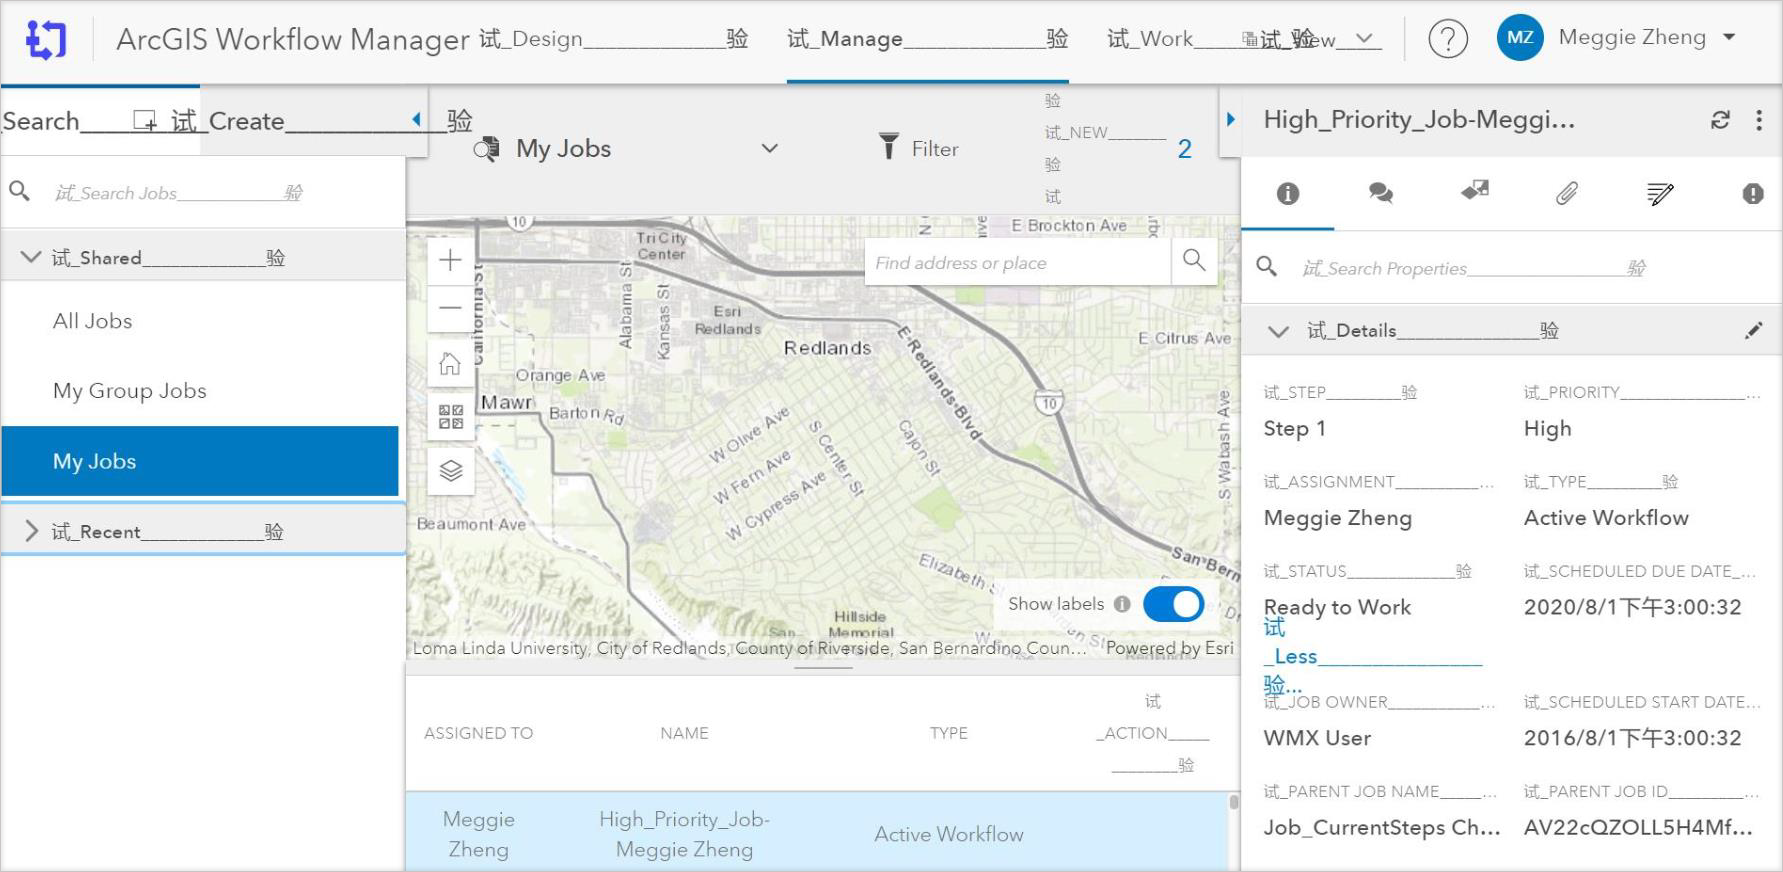Open the My Jobs query dropdown
The width and height of the screenshot is (1783, 872).
769,149
